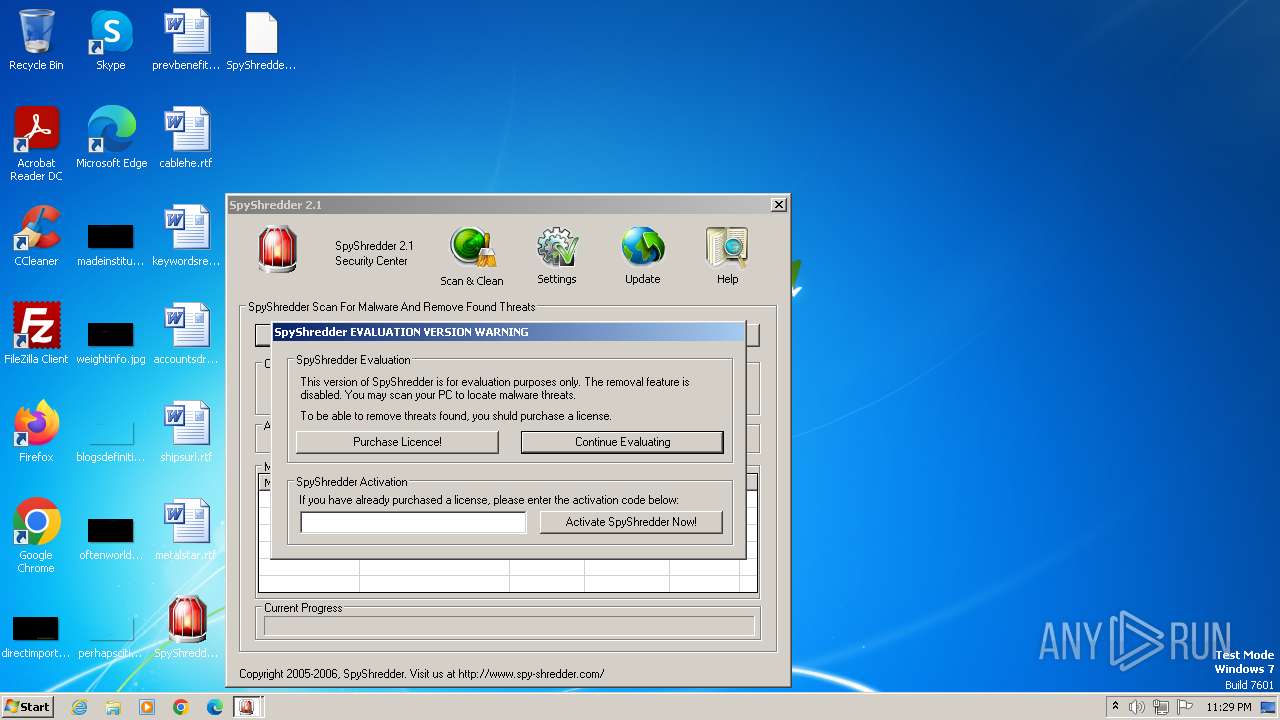Select shipsurl.rtf document icon

point(186,433)
